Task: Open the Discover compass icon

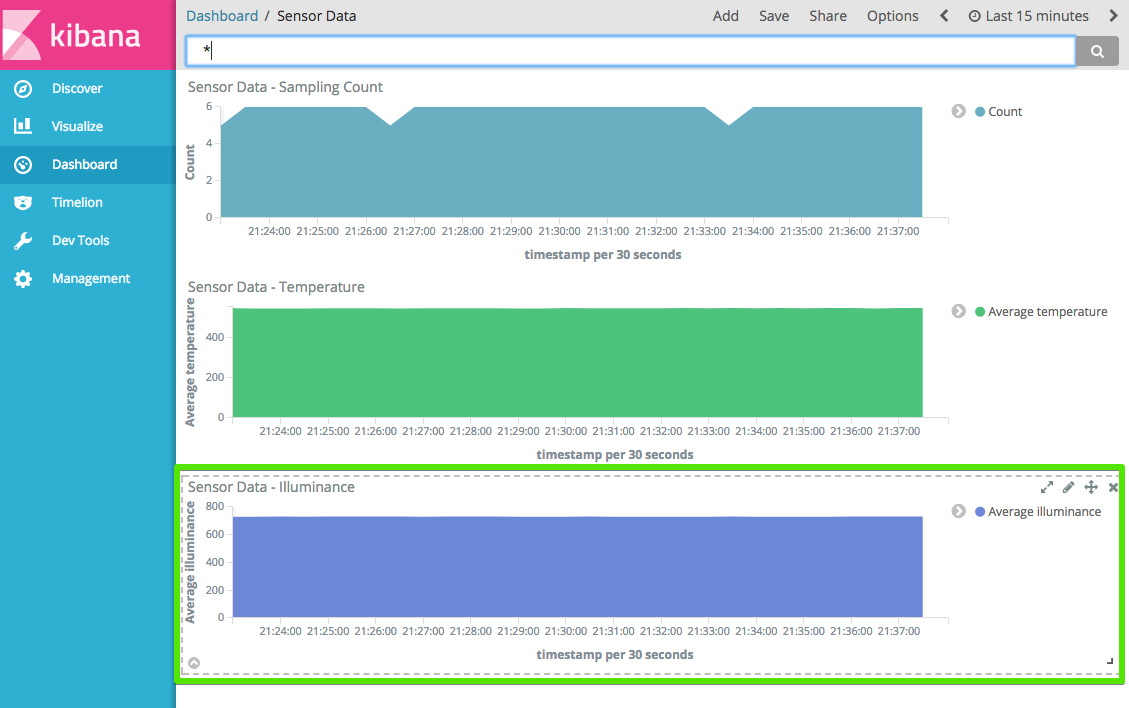Action: coord(23,89)
